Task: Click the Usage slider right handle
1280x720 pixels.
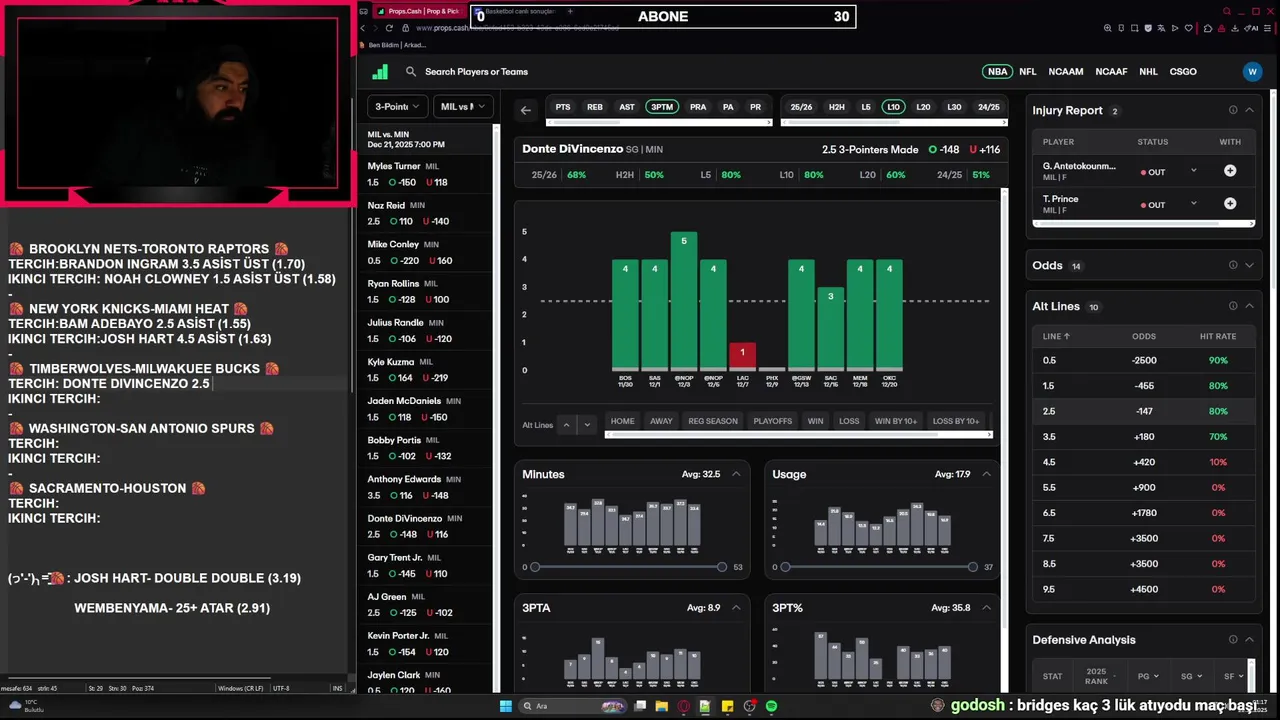Action: click(x=972, y=567)
